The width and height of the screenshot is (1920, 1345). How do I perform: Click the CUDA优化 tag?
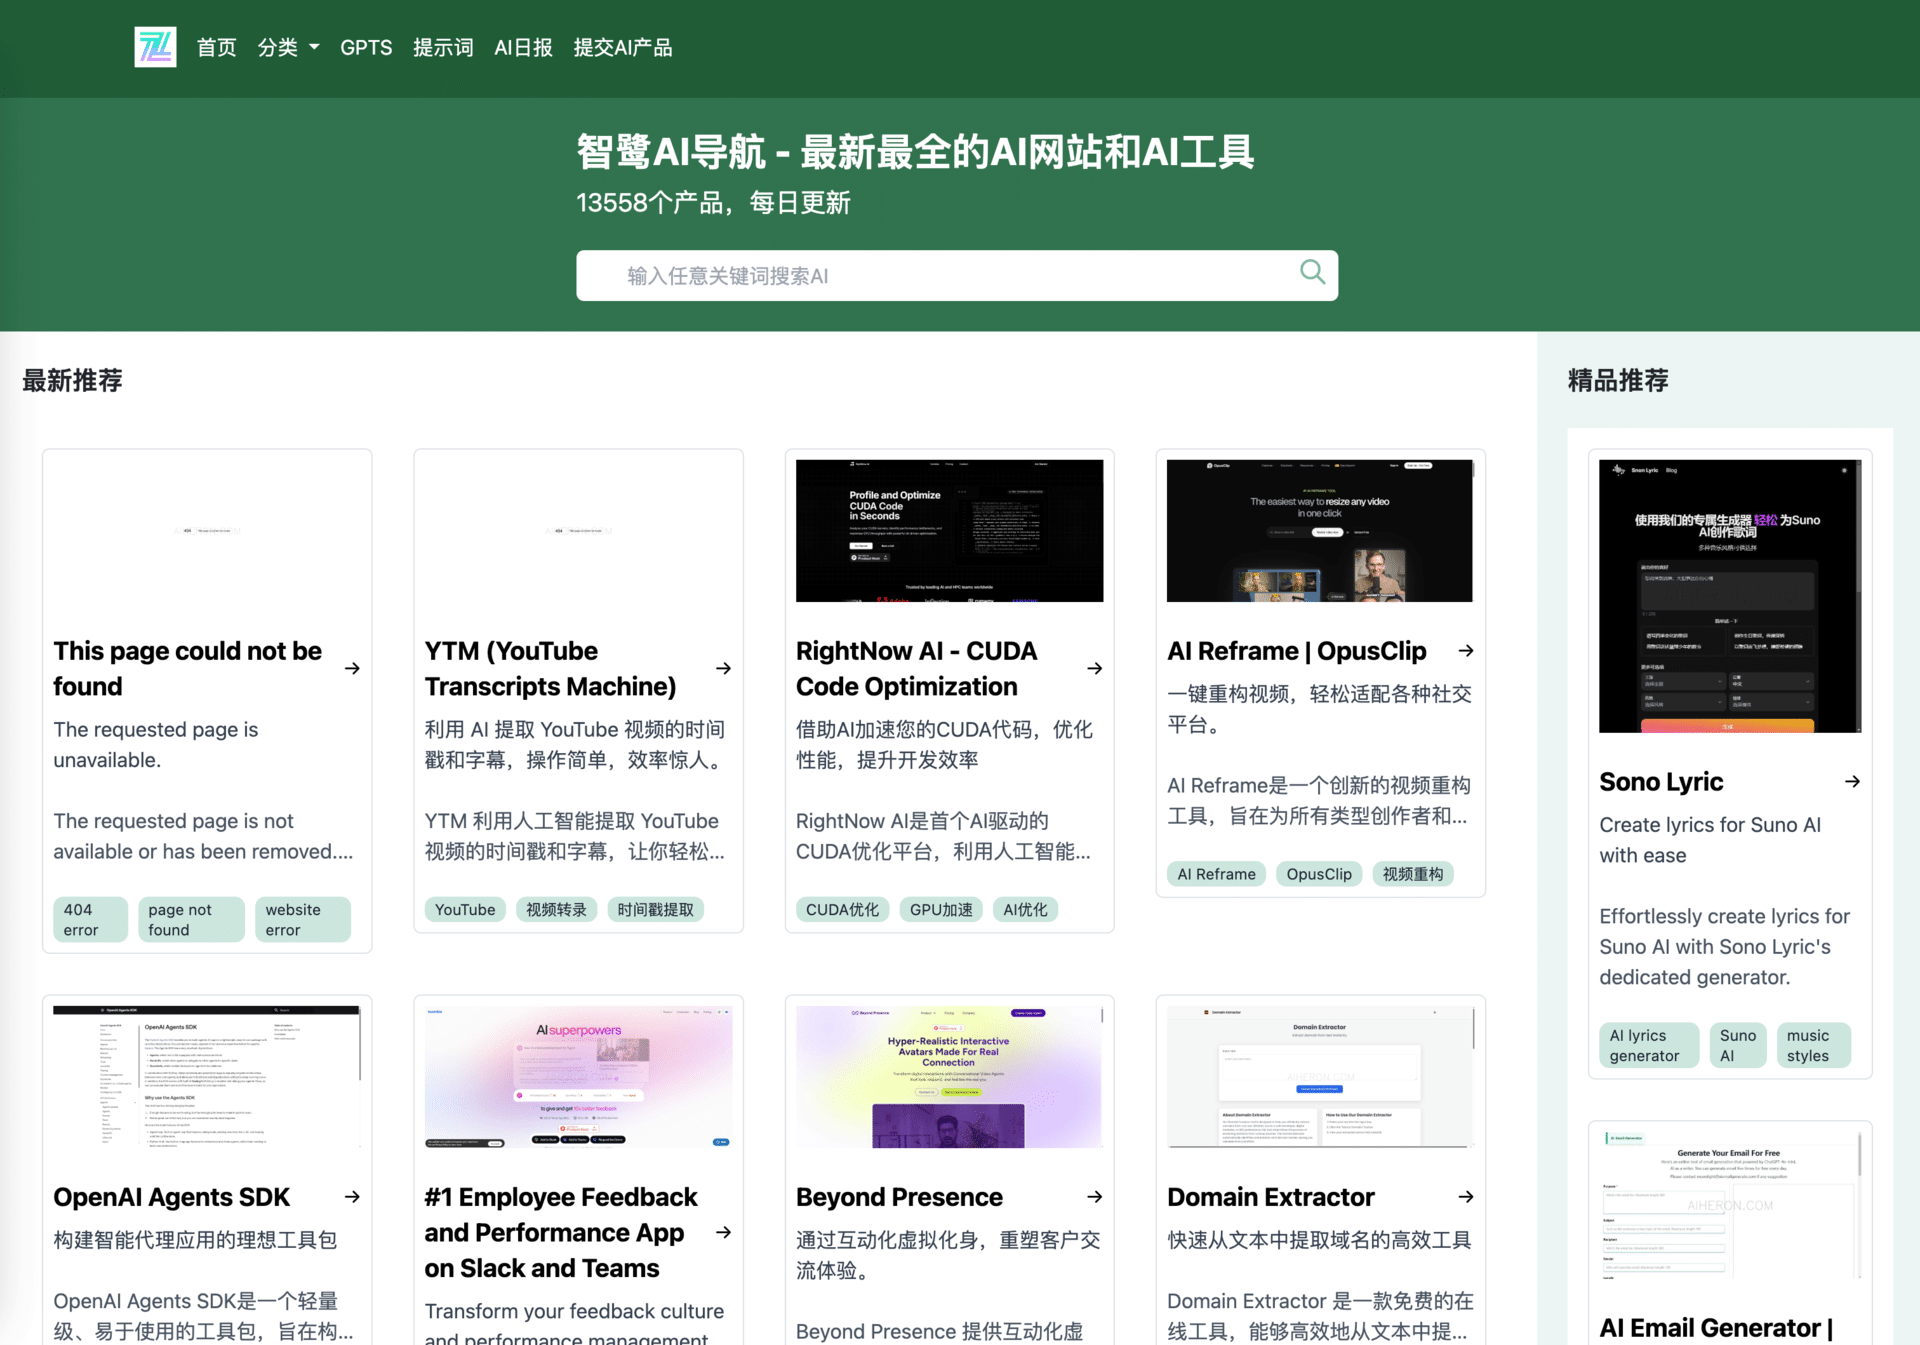[x=842, y=909]
